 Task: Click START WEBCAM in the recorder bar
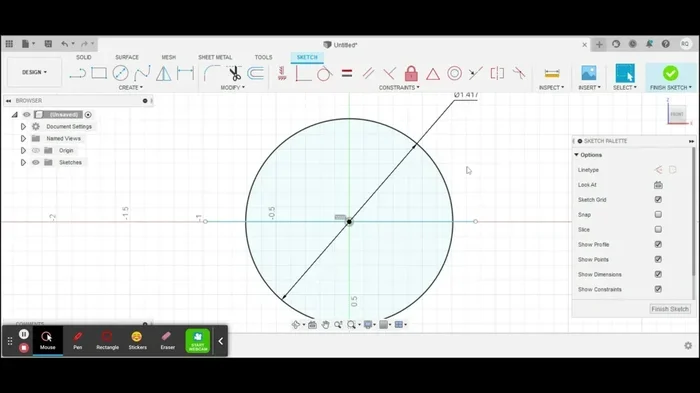coord(198,341)
